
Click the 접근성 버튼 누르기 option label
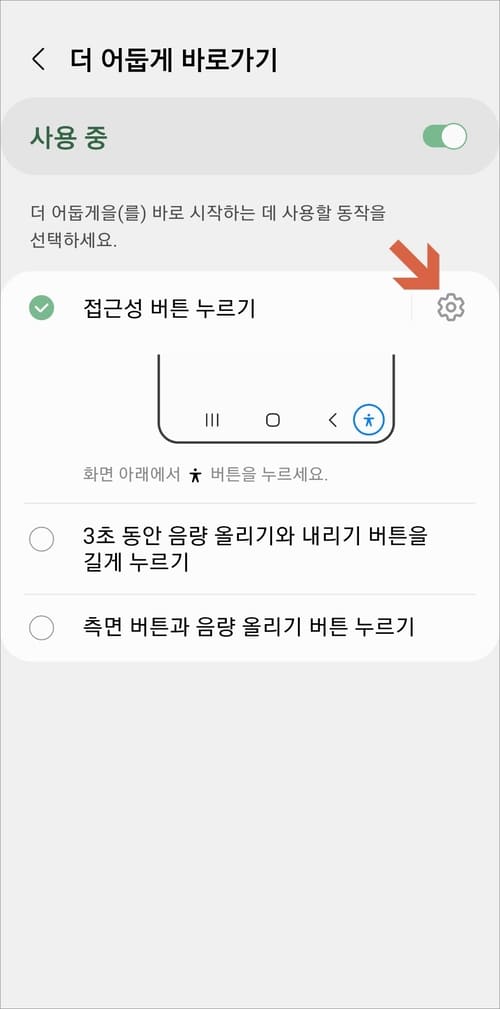169,308
